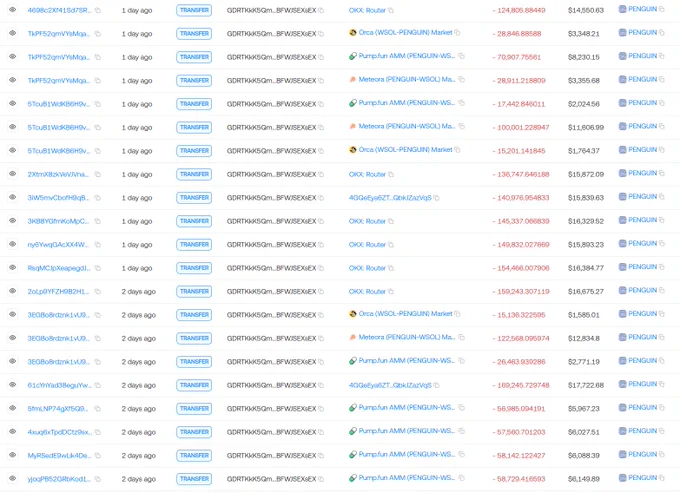The height and width of the screenshot is (493, 680).
Task: Toggle eye icon on 2XtmX8zkVeVJVna row
Action: [13, 173]
